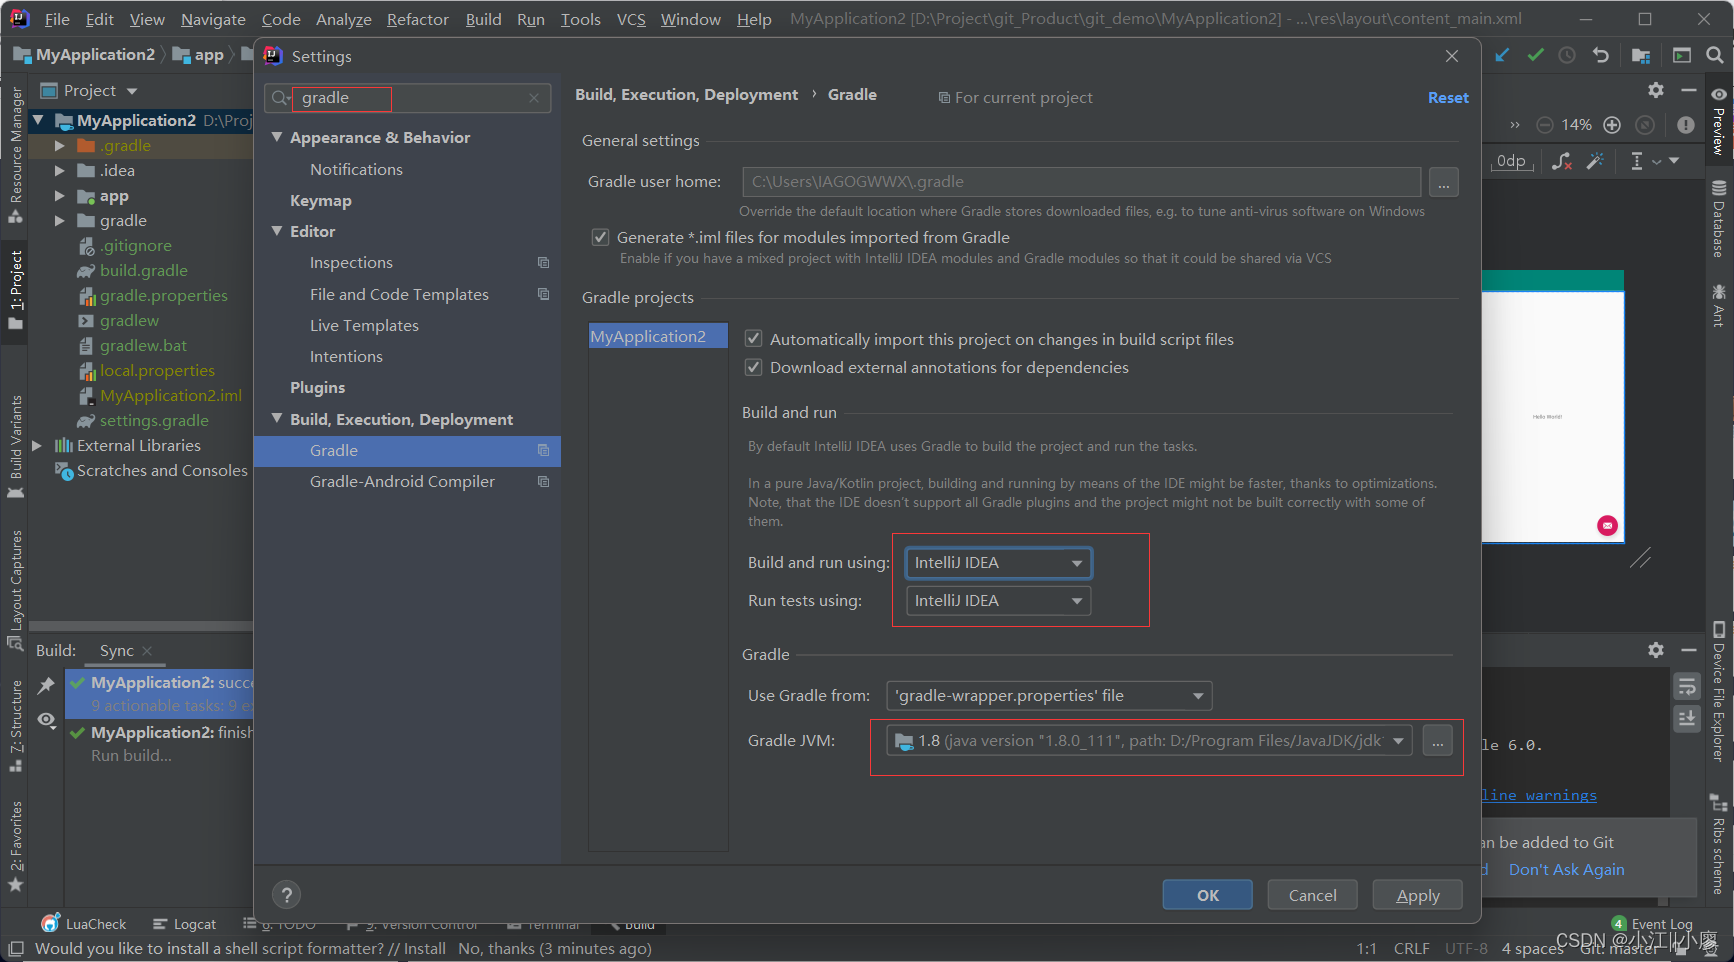This screenshot has height=962, width=1734.
Task: Open the Refactor menu
Action: pyautogui.click(x=417, y=19)
